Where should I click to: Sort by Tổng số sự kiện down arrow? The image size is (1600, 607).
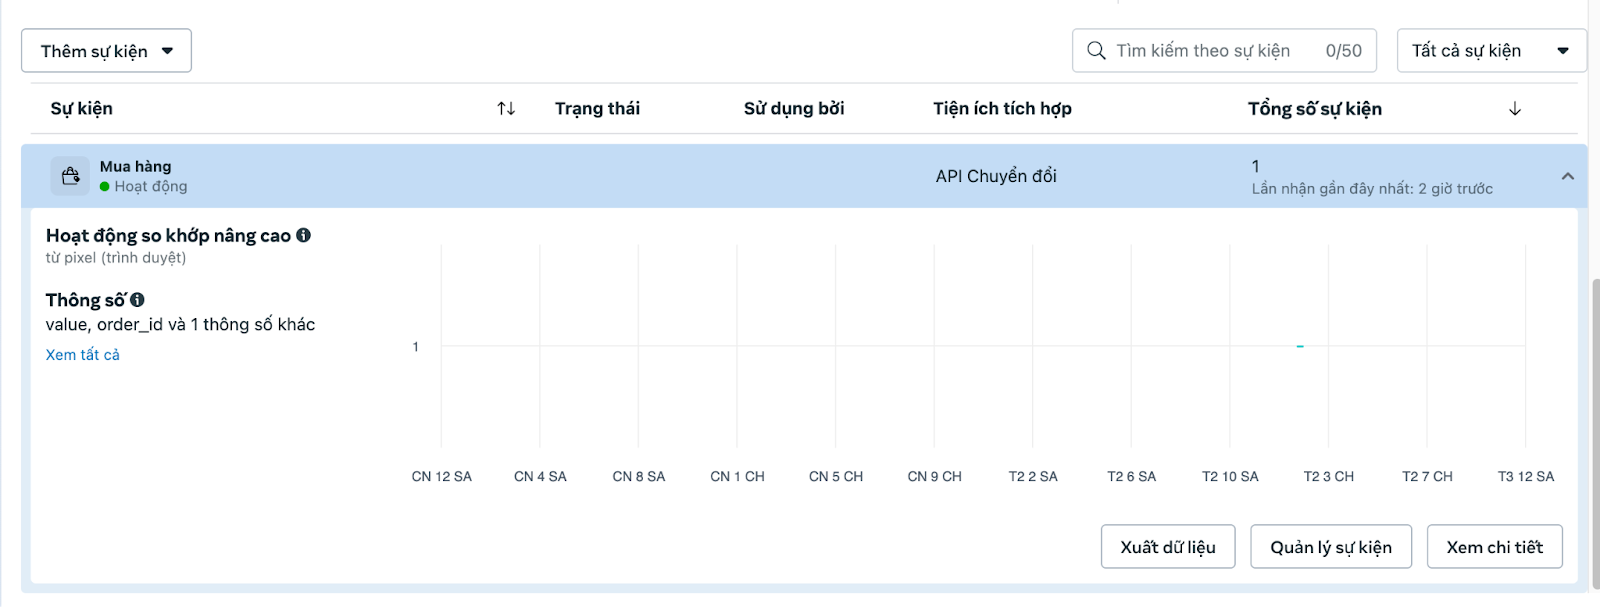click(1515, 109)
